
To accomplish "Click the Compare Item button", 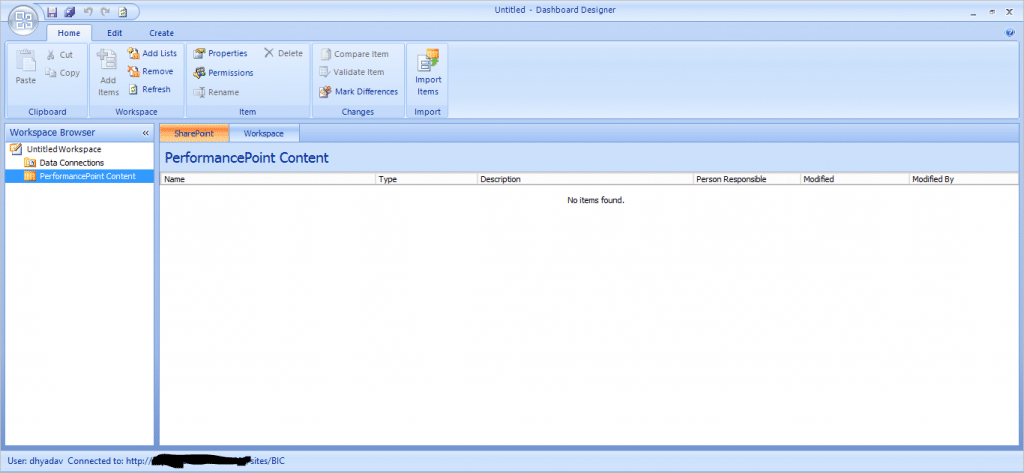I will 353,54.
